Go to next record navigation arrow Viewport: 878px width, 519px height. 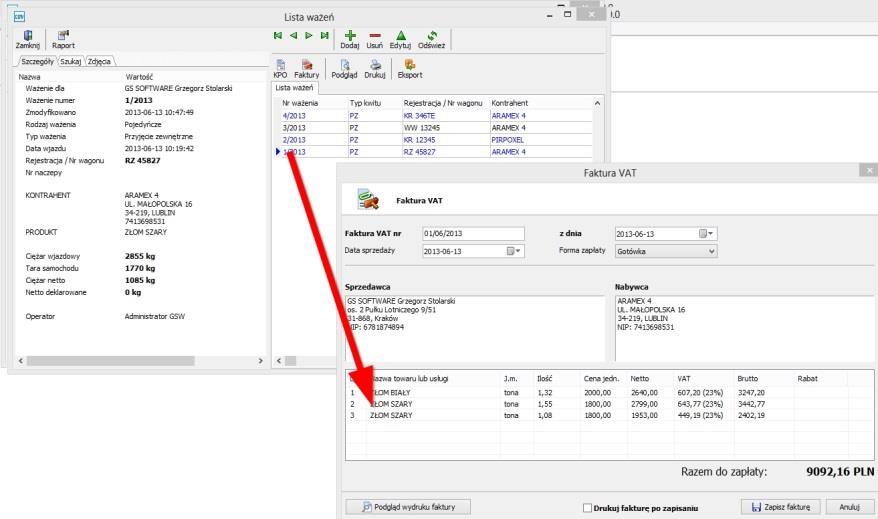309,35
